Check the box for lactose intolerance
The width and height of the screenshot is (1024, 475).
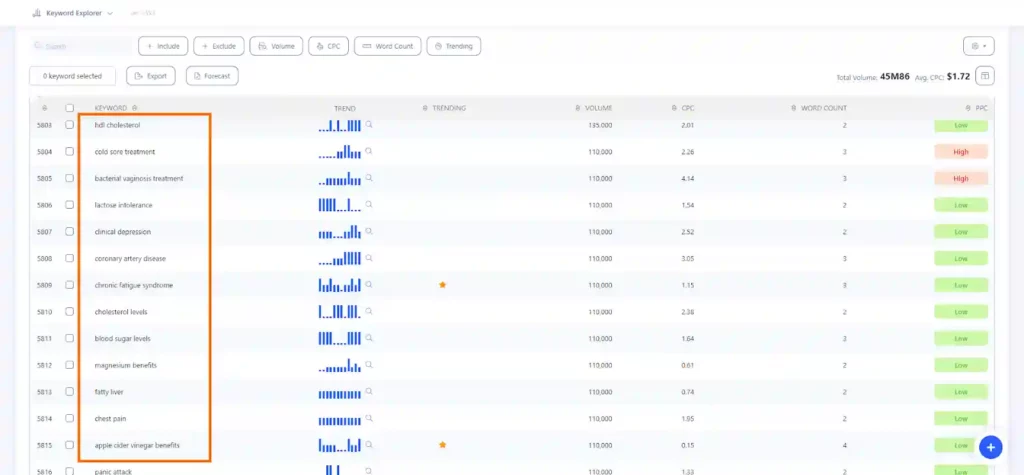pyautogui.click(x=70, y=205)
